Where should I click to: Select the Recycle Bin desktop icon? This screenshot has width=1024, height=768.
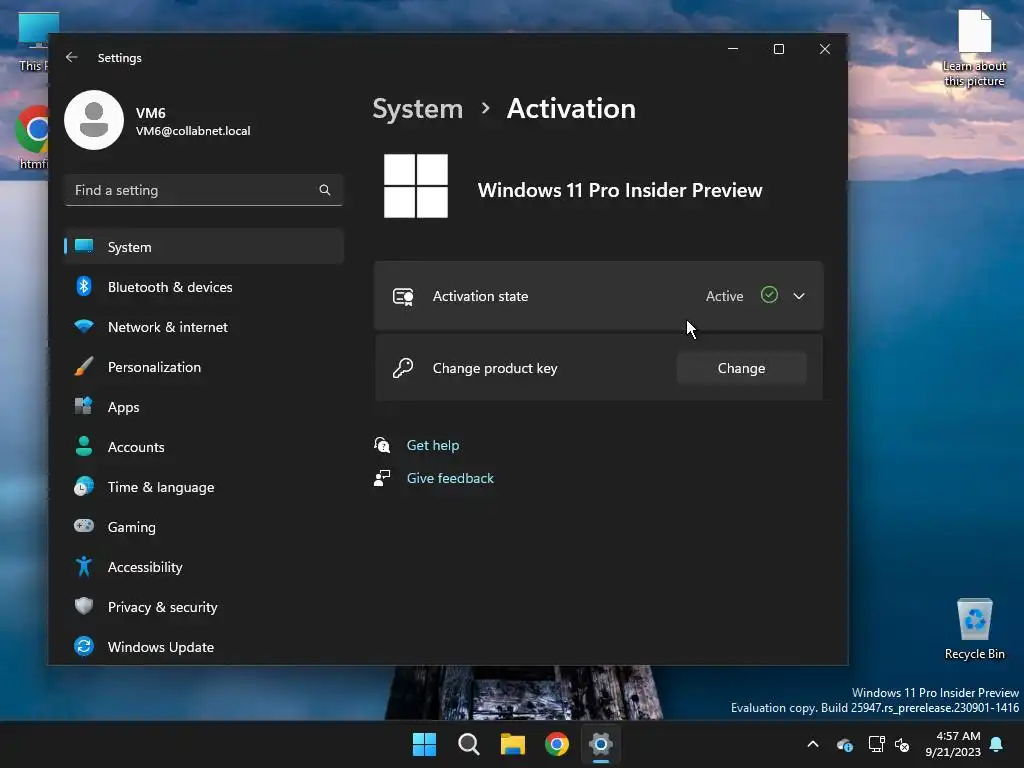click(974, 628)
